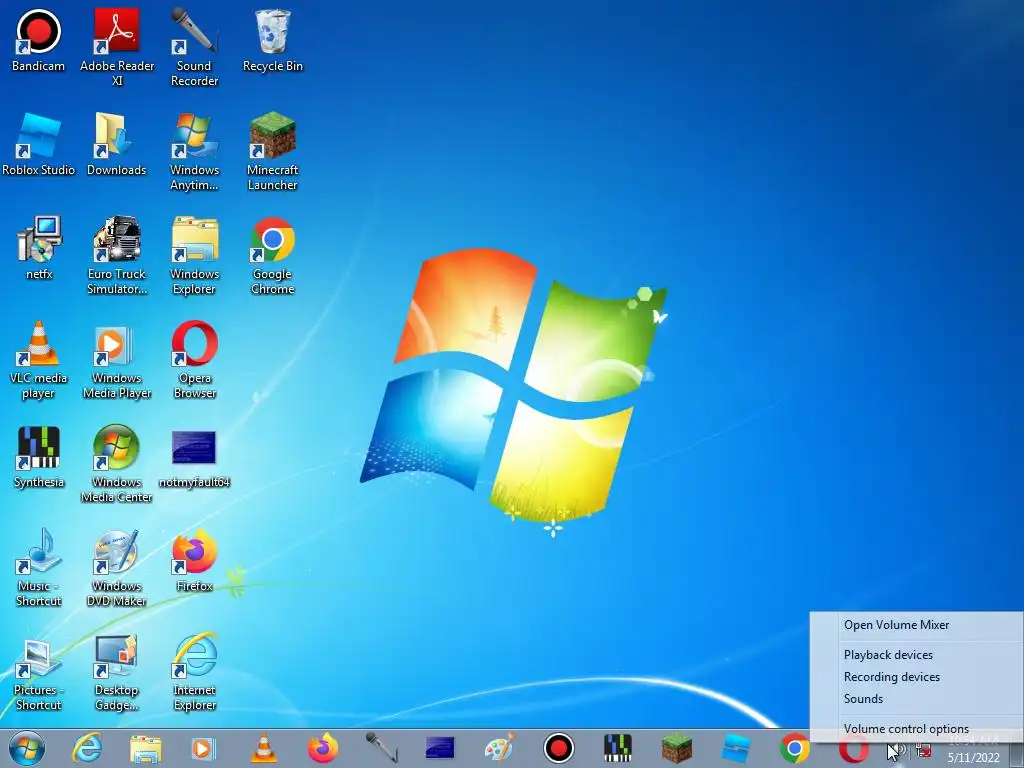This screenshot has height=768, width=1024.
Task: Open the Recycle Bin
Action: (x=272, y=40)
